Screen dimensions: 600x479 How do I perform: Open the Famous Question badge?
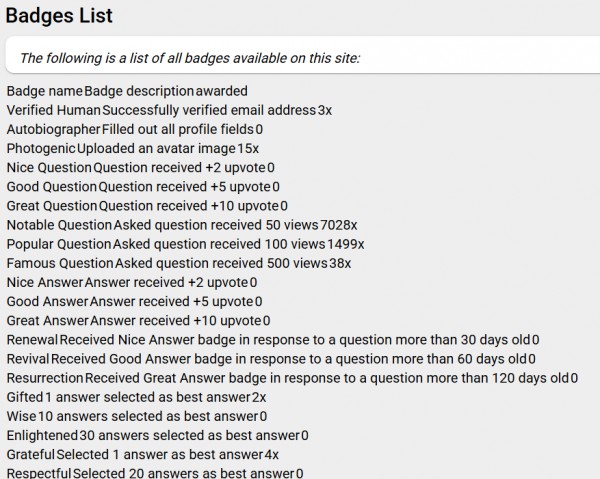(60, 263)
